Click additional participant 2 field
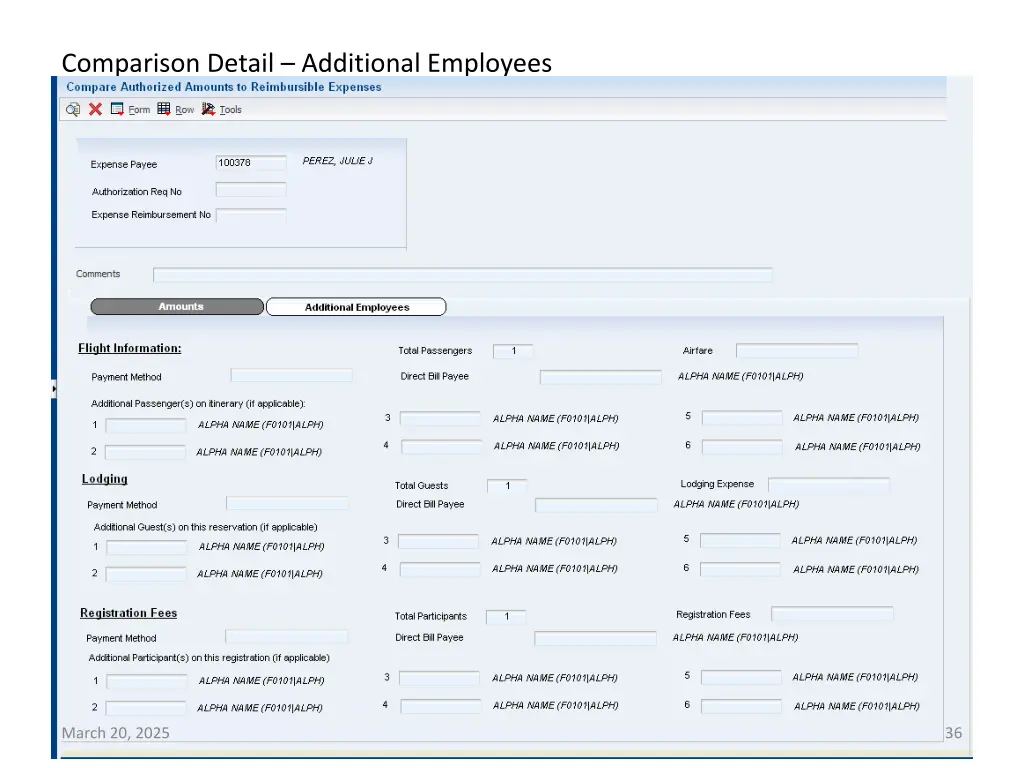This screenshot has width=1024, height=768. click(146, 708)
